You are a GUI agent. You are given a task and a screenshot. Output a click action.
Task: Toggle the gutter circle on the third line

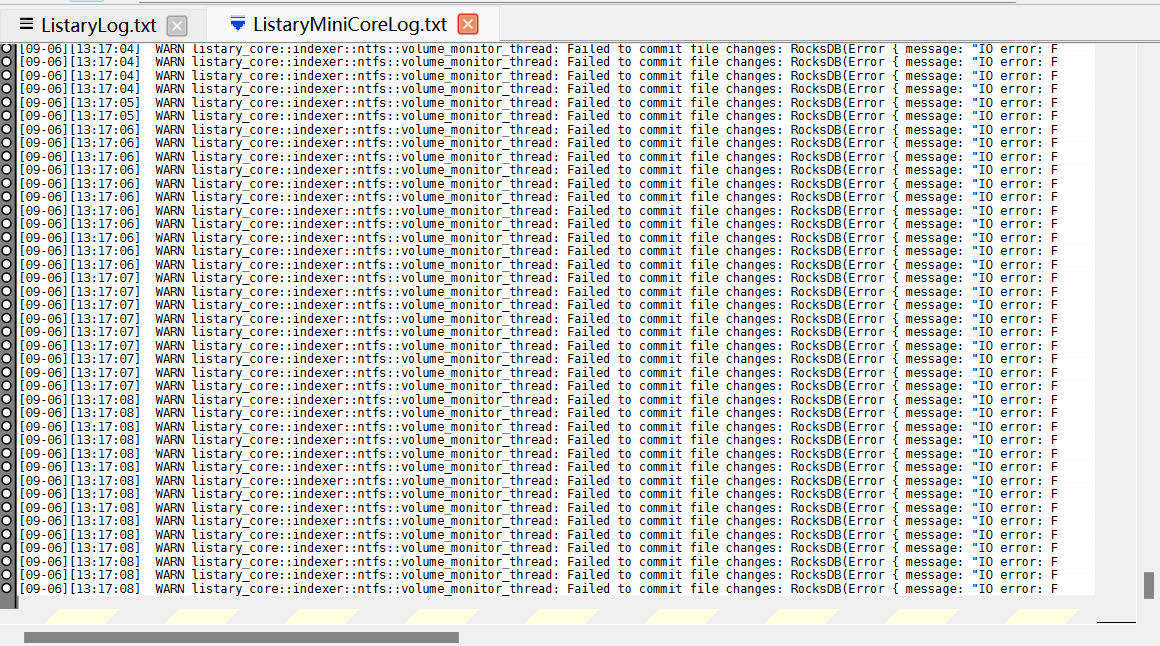pos(7,75)
